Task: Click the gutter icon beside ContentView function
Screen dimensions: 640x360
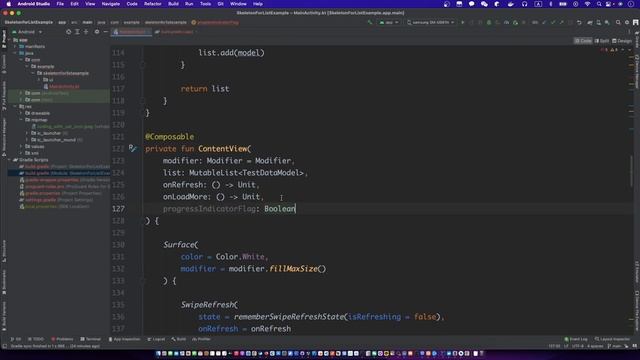Action: (x=132, y=149)
